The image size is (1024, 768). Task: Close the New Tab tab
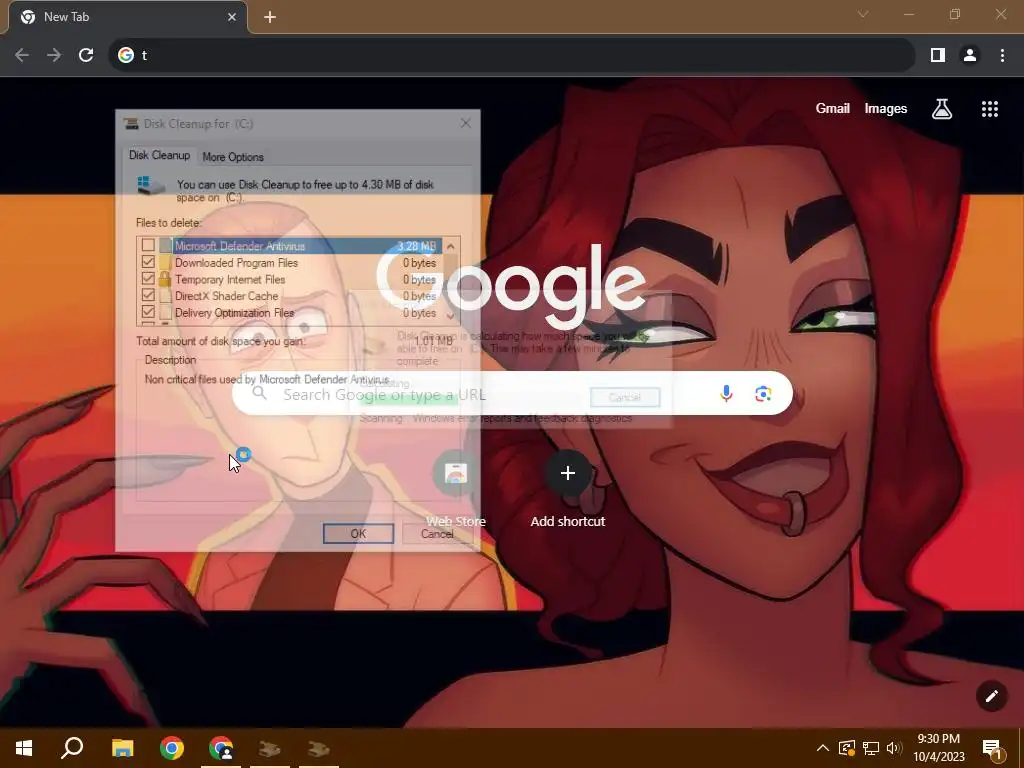click(231, 17)
